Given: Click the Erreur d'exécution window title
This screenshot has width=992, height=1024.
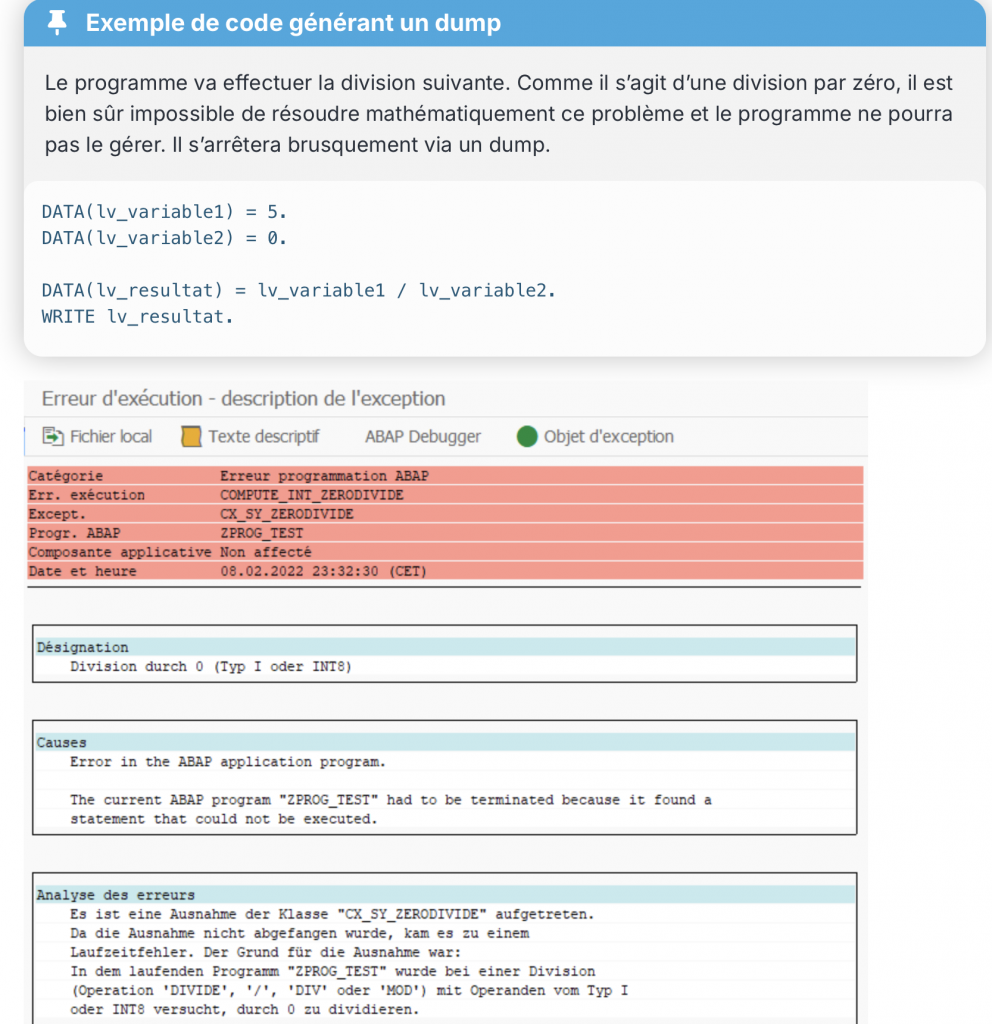Looking at the screenshot, I should (243, 399).
